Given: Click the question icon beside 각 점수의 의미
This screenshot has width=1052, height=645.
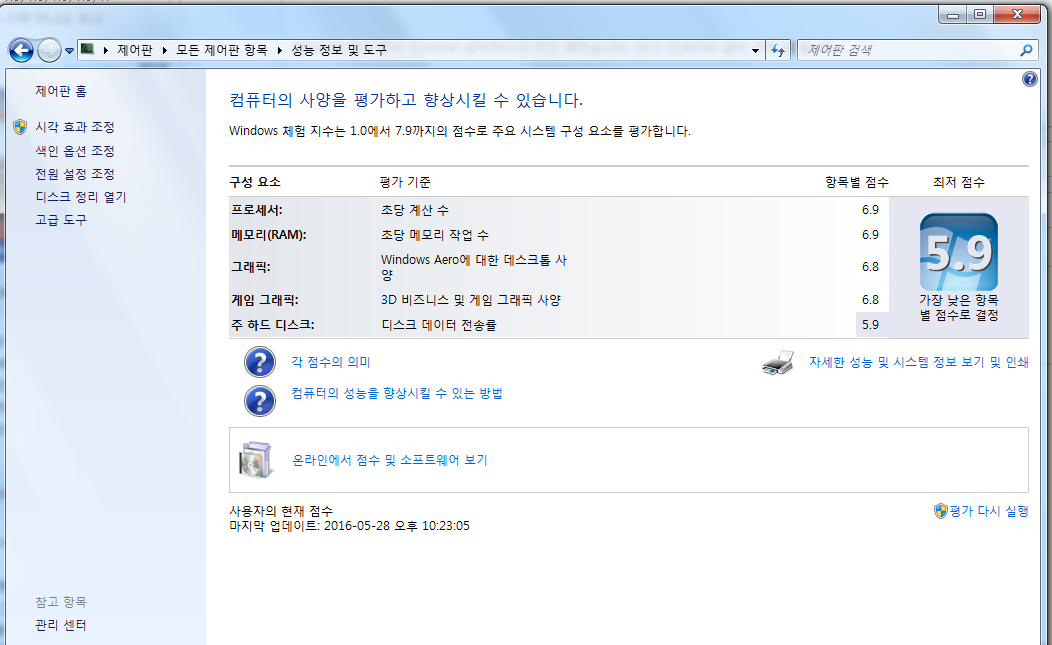Looking at the screenshot, I should [260, 362].
